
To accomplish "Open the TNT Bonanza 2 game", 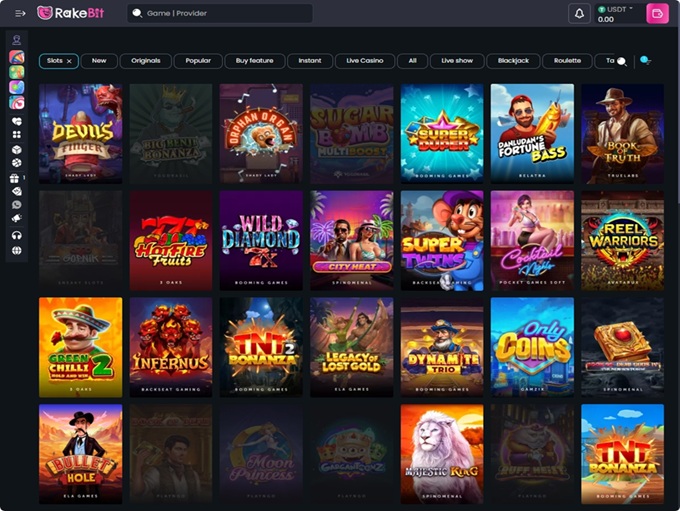I will tap(261, 347).
